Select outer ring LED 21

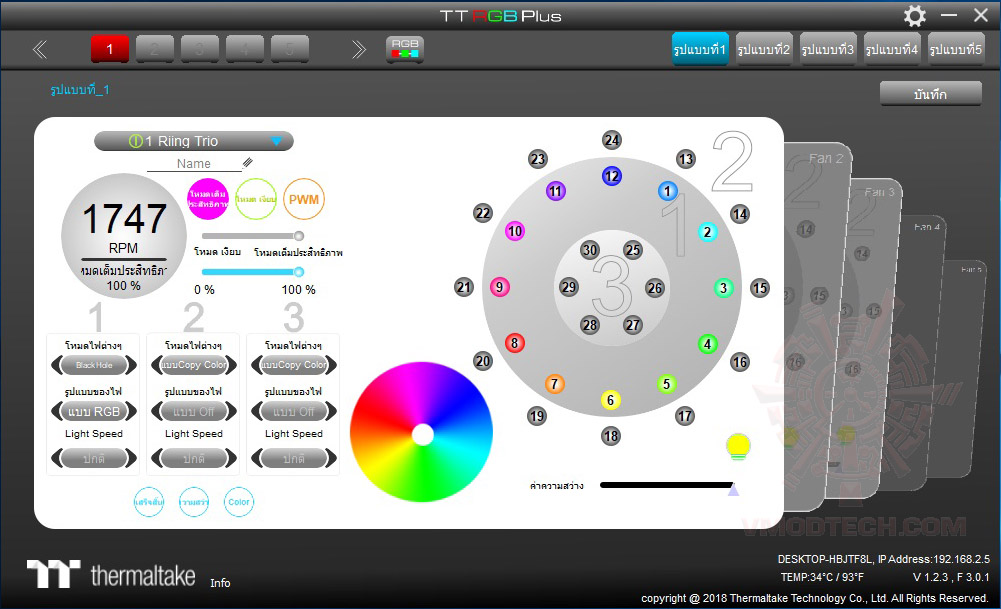(x=463, y=287)
